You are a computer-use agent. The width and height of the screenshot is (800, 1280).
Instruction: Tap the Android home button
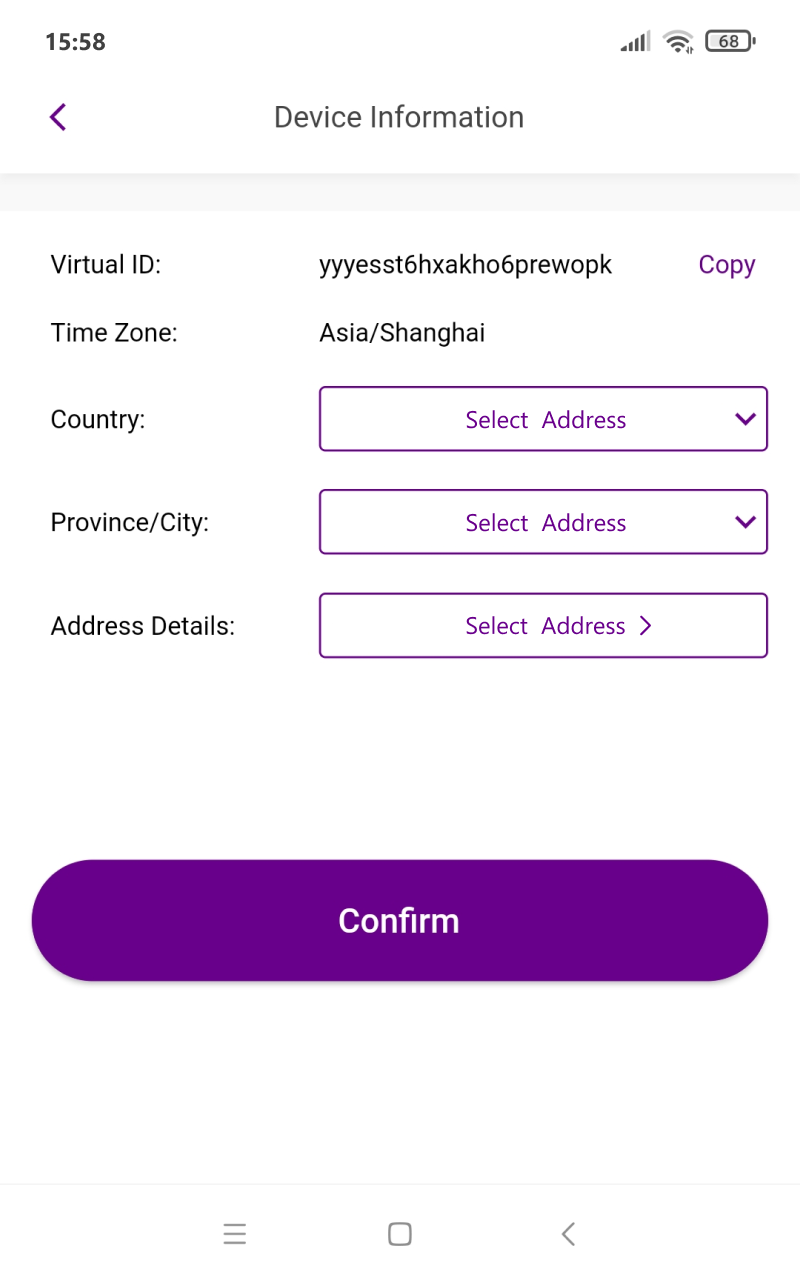[x=400, y=1234]
